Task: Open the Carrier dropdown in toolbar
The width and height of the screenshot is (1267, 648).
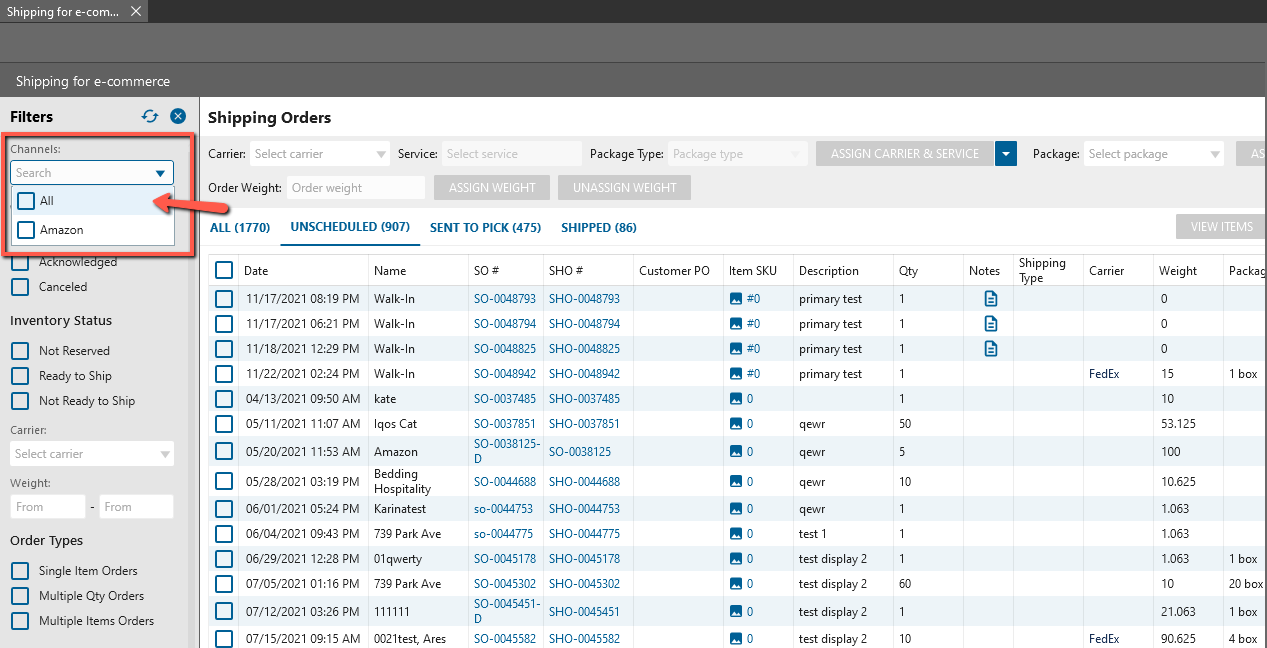Action: click(x=319, y=154)
